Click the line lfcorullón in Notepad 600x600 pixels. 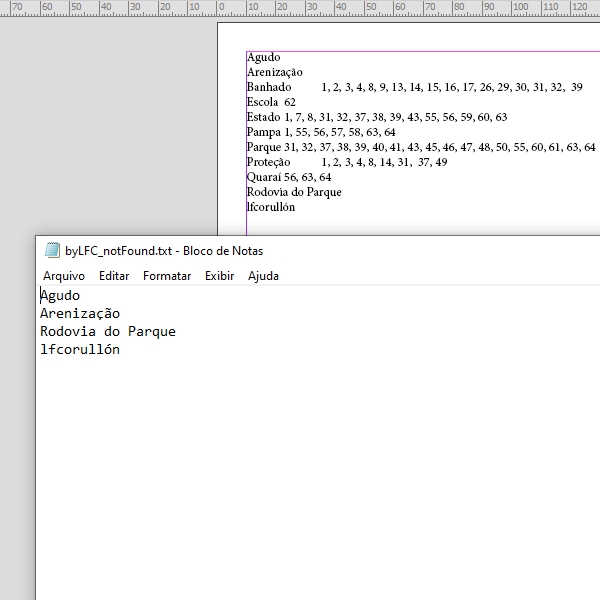[x=80, y=349]
